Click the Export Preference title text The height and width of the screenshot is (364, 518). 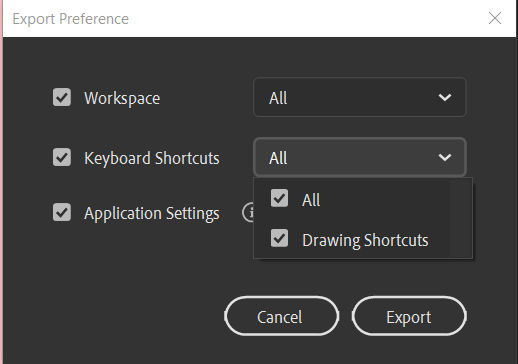pyautogui.click(x=71, y=19)
